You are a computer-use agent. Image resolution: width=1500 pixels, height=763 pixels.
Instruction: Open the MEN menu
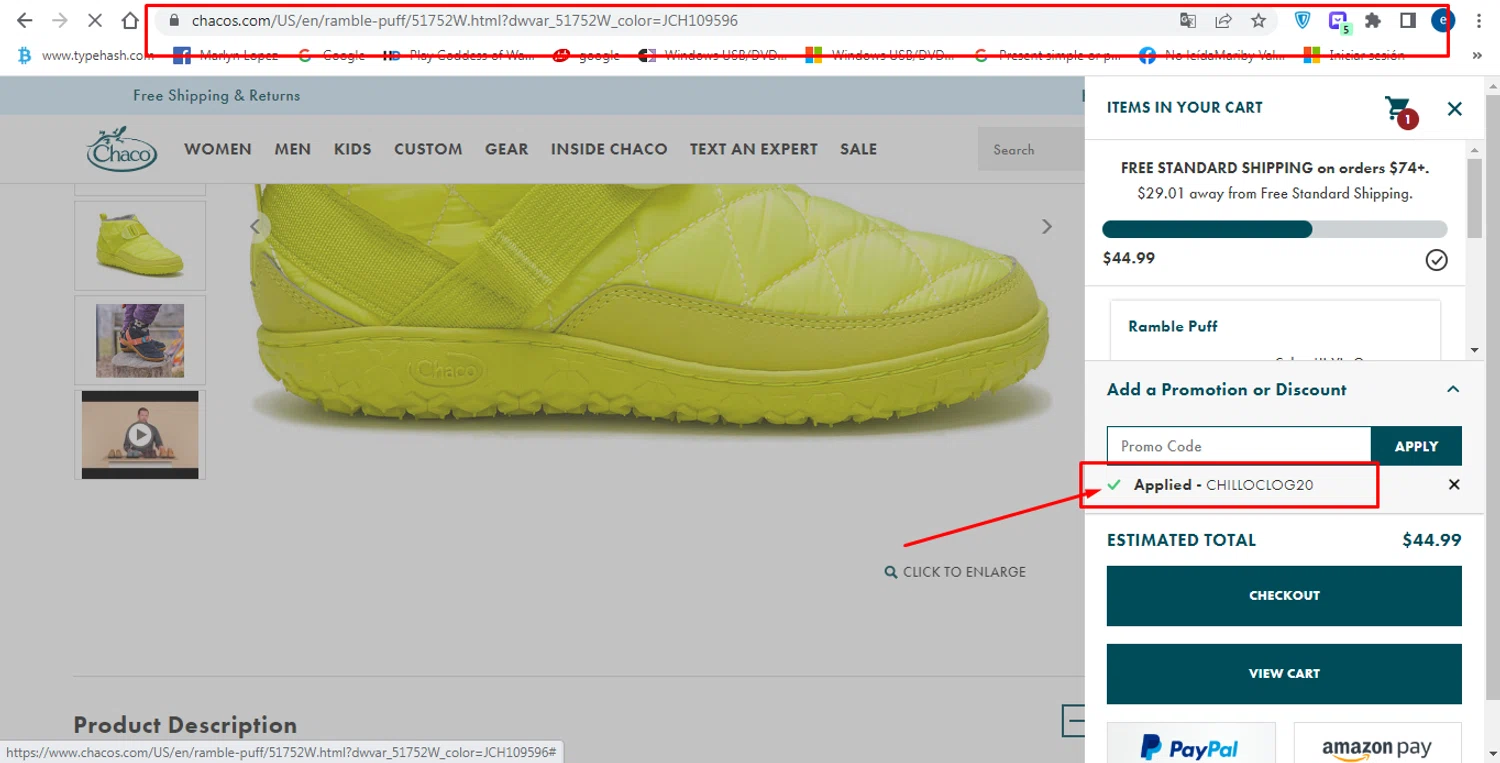pos(293,149)
